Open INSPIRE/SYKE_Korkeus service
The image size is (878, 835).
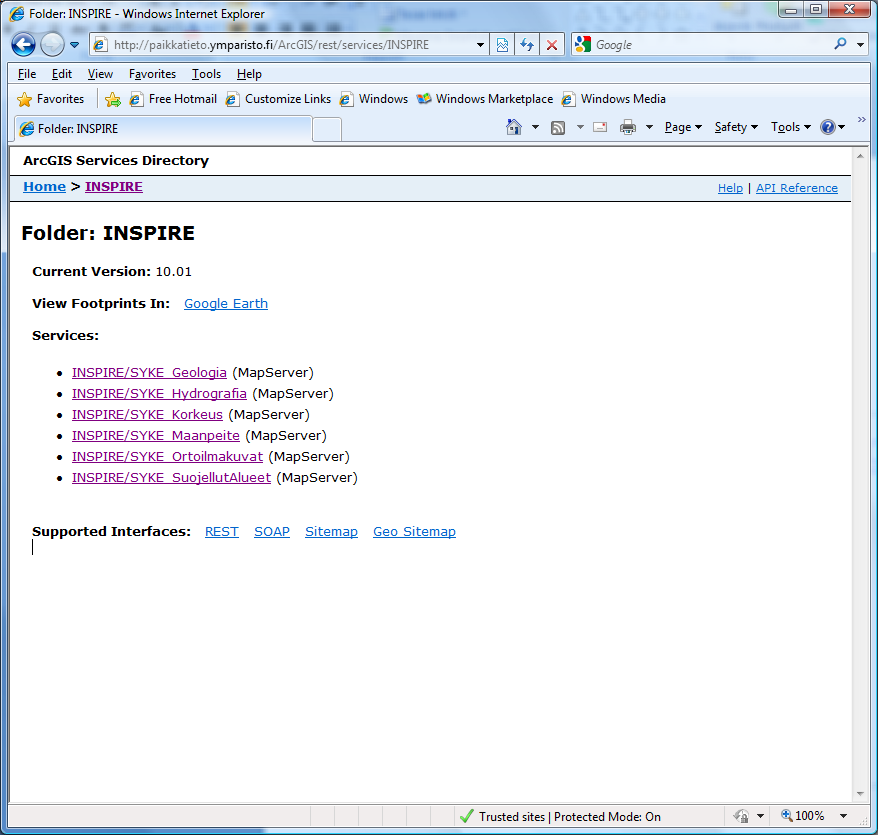tap(147, 414)
